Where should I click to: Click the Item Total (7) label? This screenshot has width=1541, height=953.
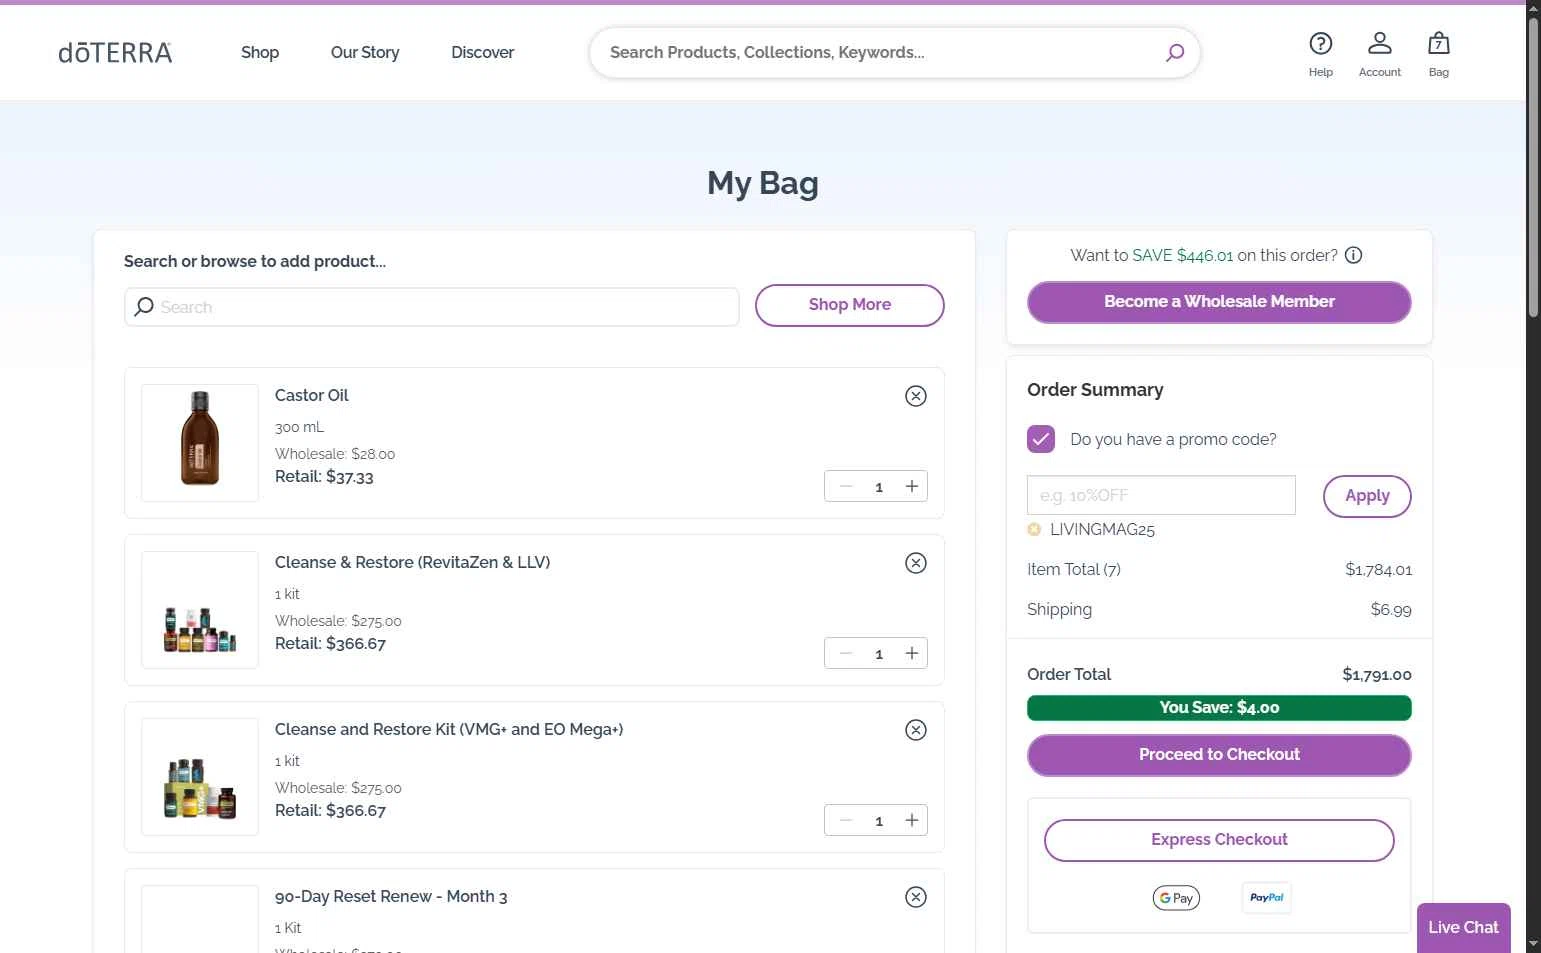pos(1074,569)
